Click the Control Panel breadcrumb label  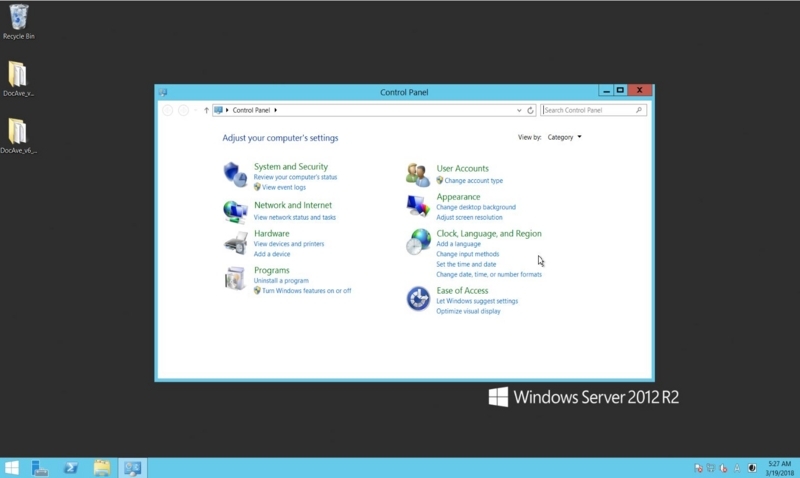click(251, 110)
